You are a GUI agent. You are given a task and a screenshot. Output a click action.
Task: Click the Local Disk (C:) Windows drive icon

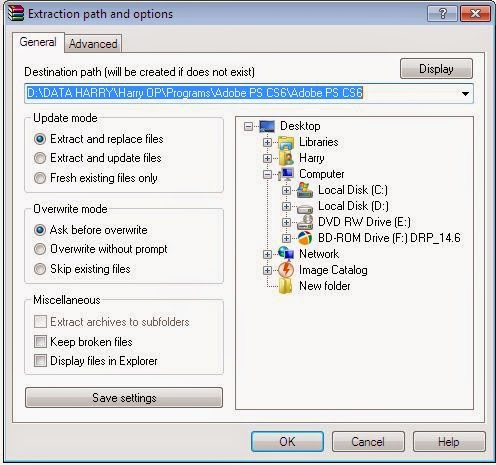pyautogui.click(x=305, y=190)
